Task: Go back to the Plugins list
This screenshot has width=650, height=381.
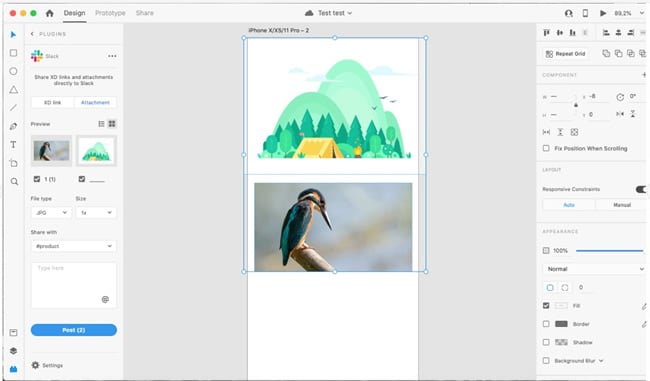Action: 32,34
